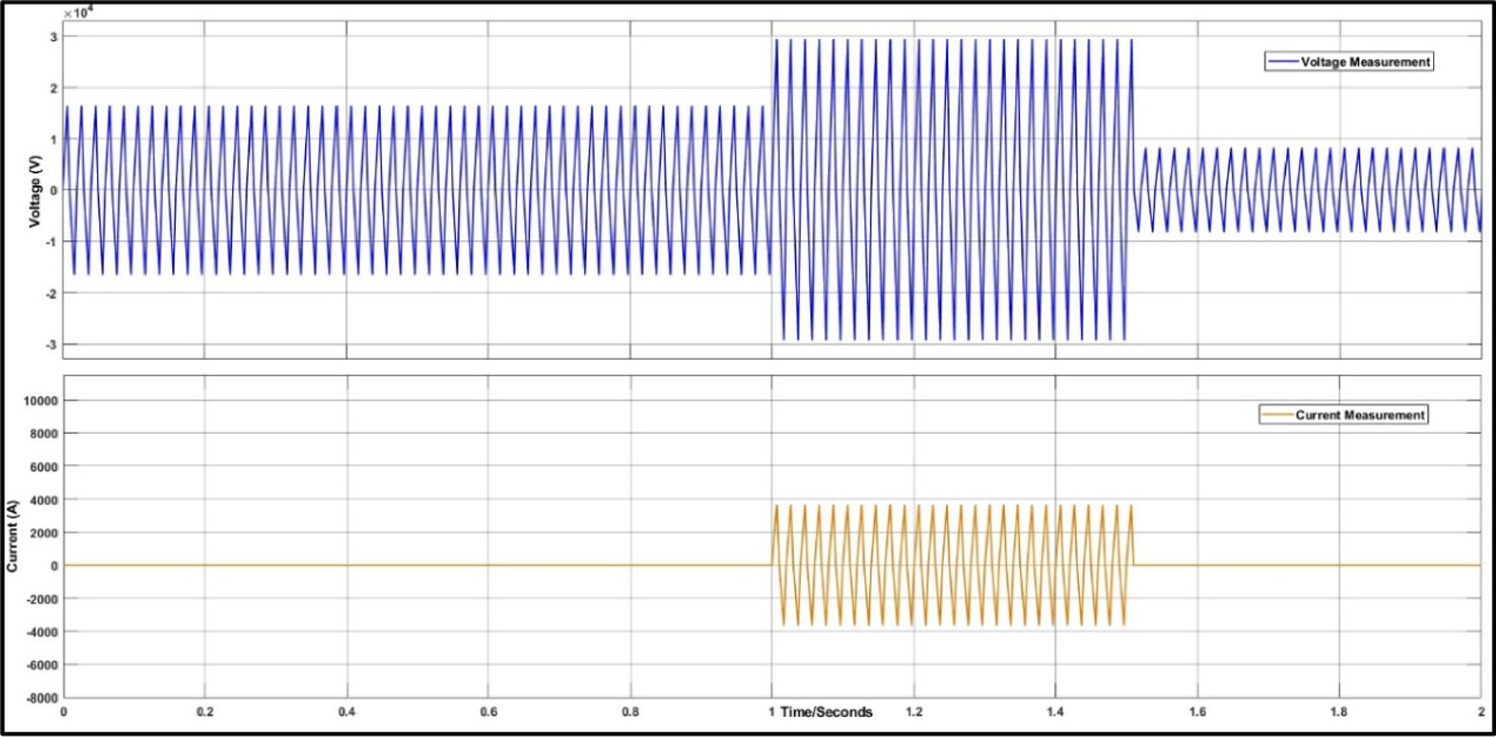Image resolution: width=1496 pixels, height=737 pixels.
Task: Click the Time/Seconds axis label
Action: pos(828,713)
